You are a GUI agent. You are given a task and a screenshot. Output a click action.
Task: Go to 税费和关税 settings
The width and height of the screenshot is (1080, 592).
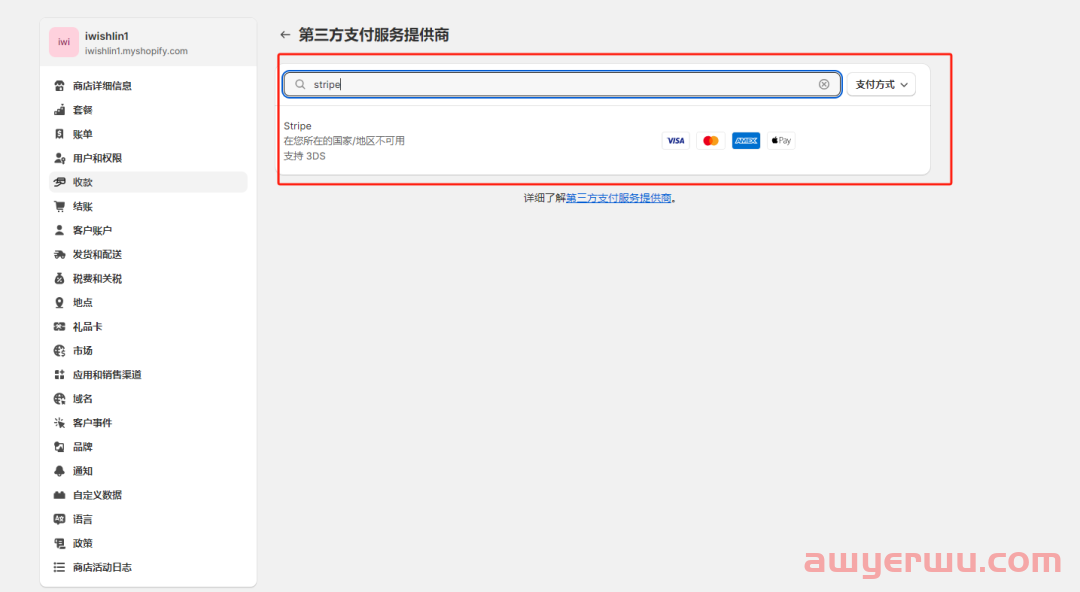coord(148,278)
